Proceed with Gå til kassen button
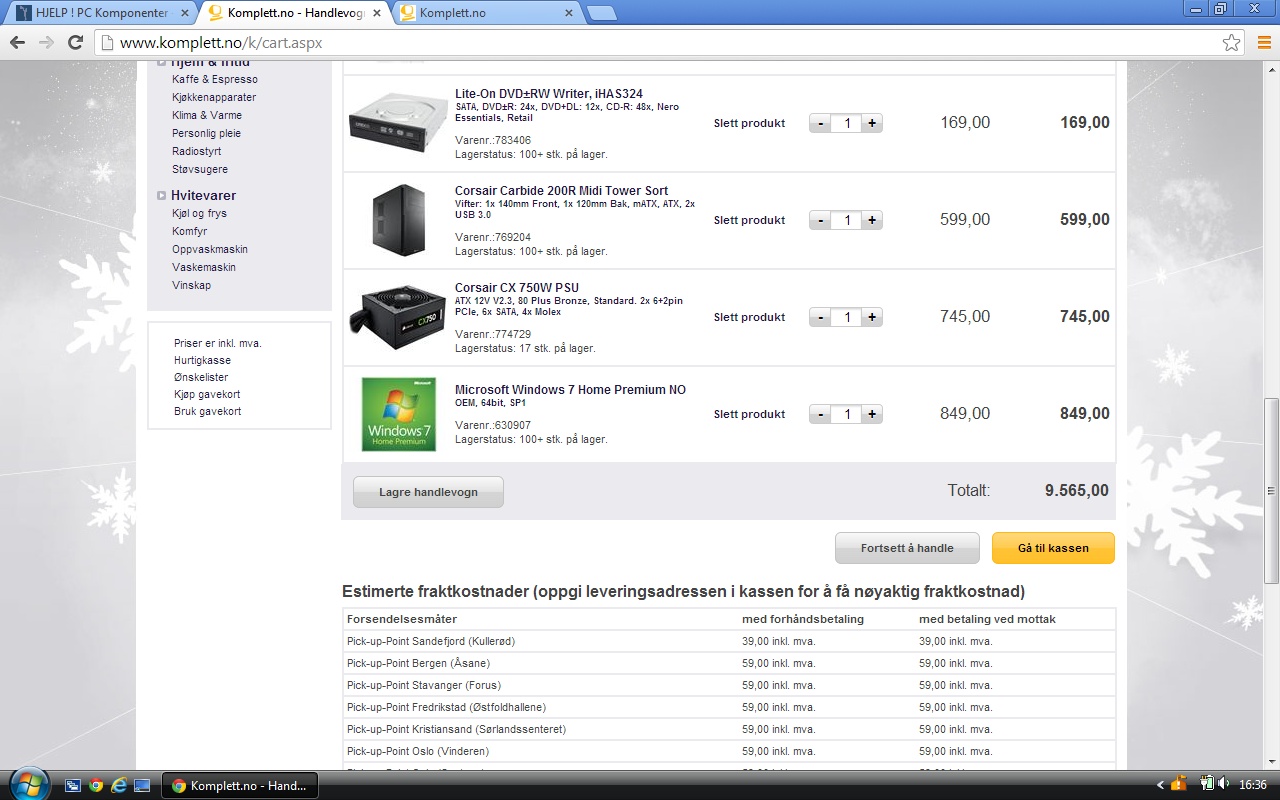Viewport: 1280px width, 800px height. tap(1053, 548)
